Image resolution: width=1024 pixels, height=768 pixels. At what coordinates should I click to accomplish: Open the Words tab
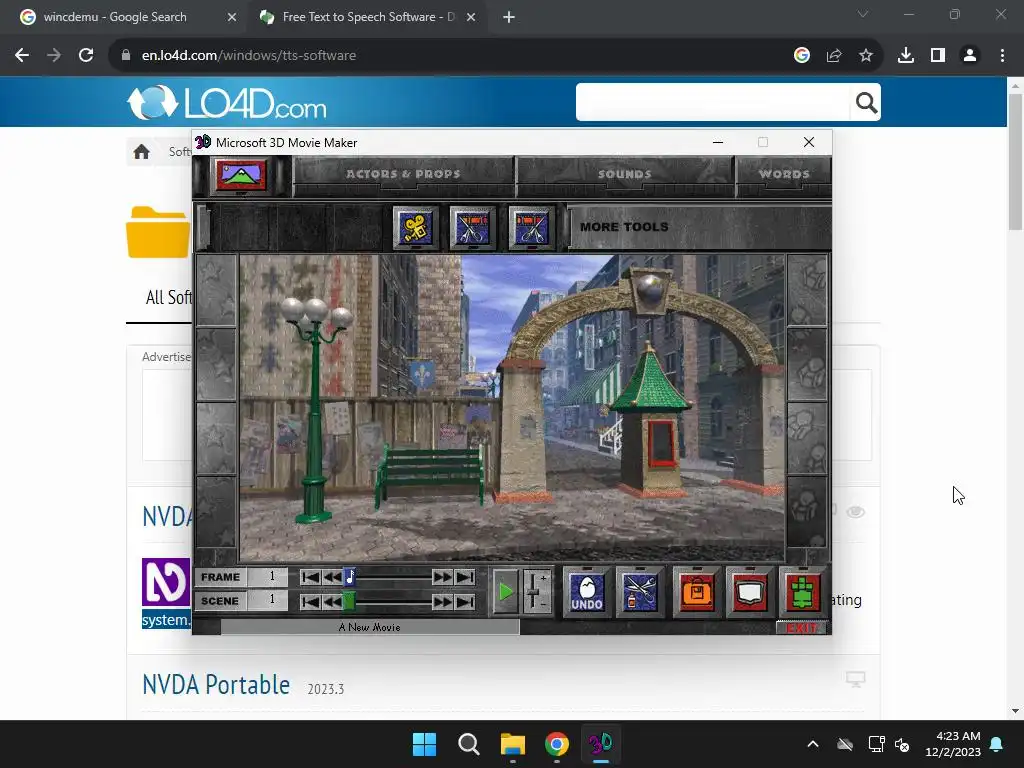pos(784,174)
